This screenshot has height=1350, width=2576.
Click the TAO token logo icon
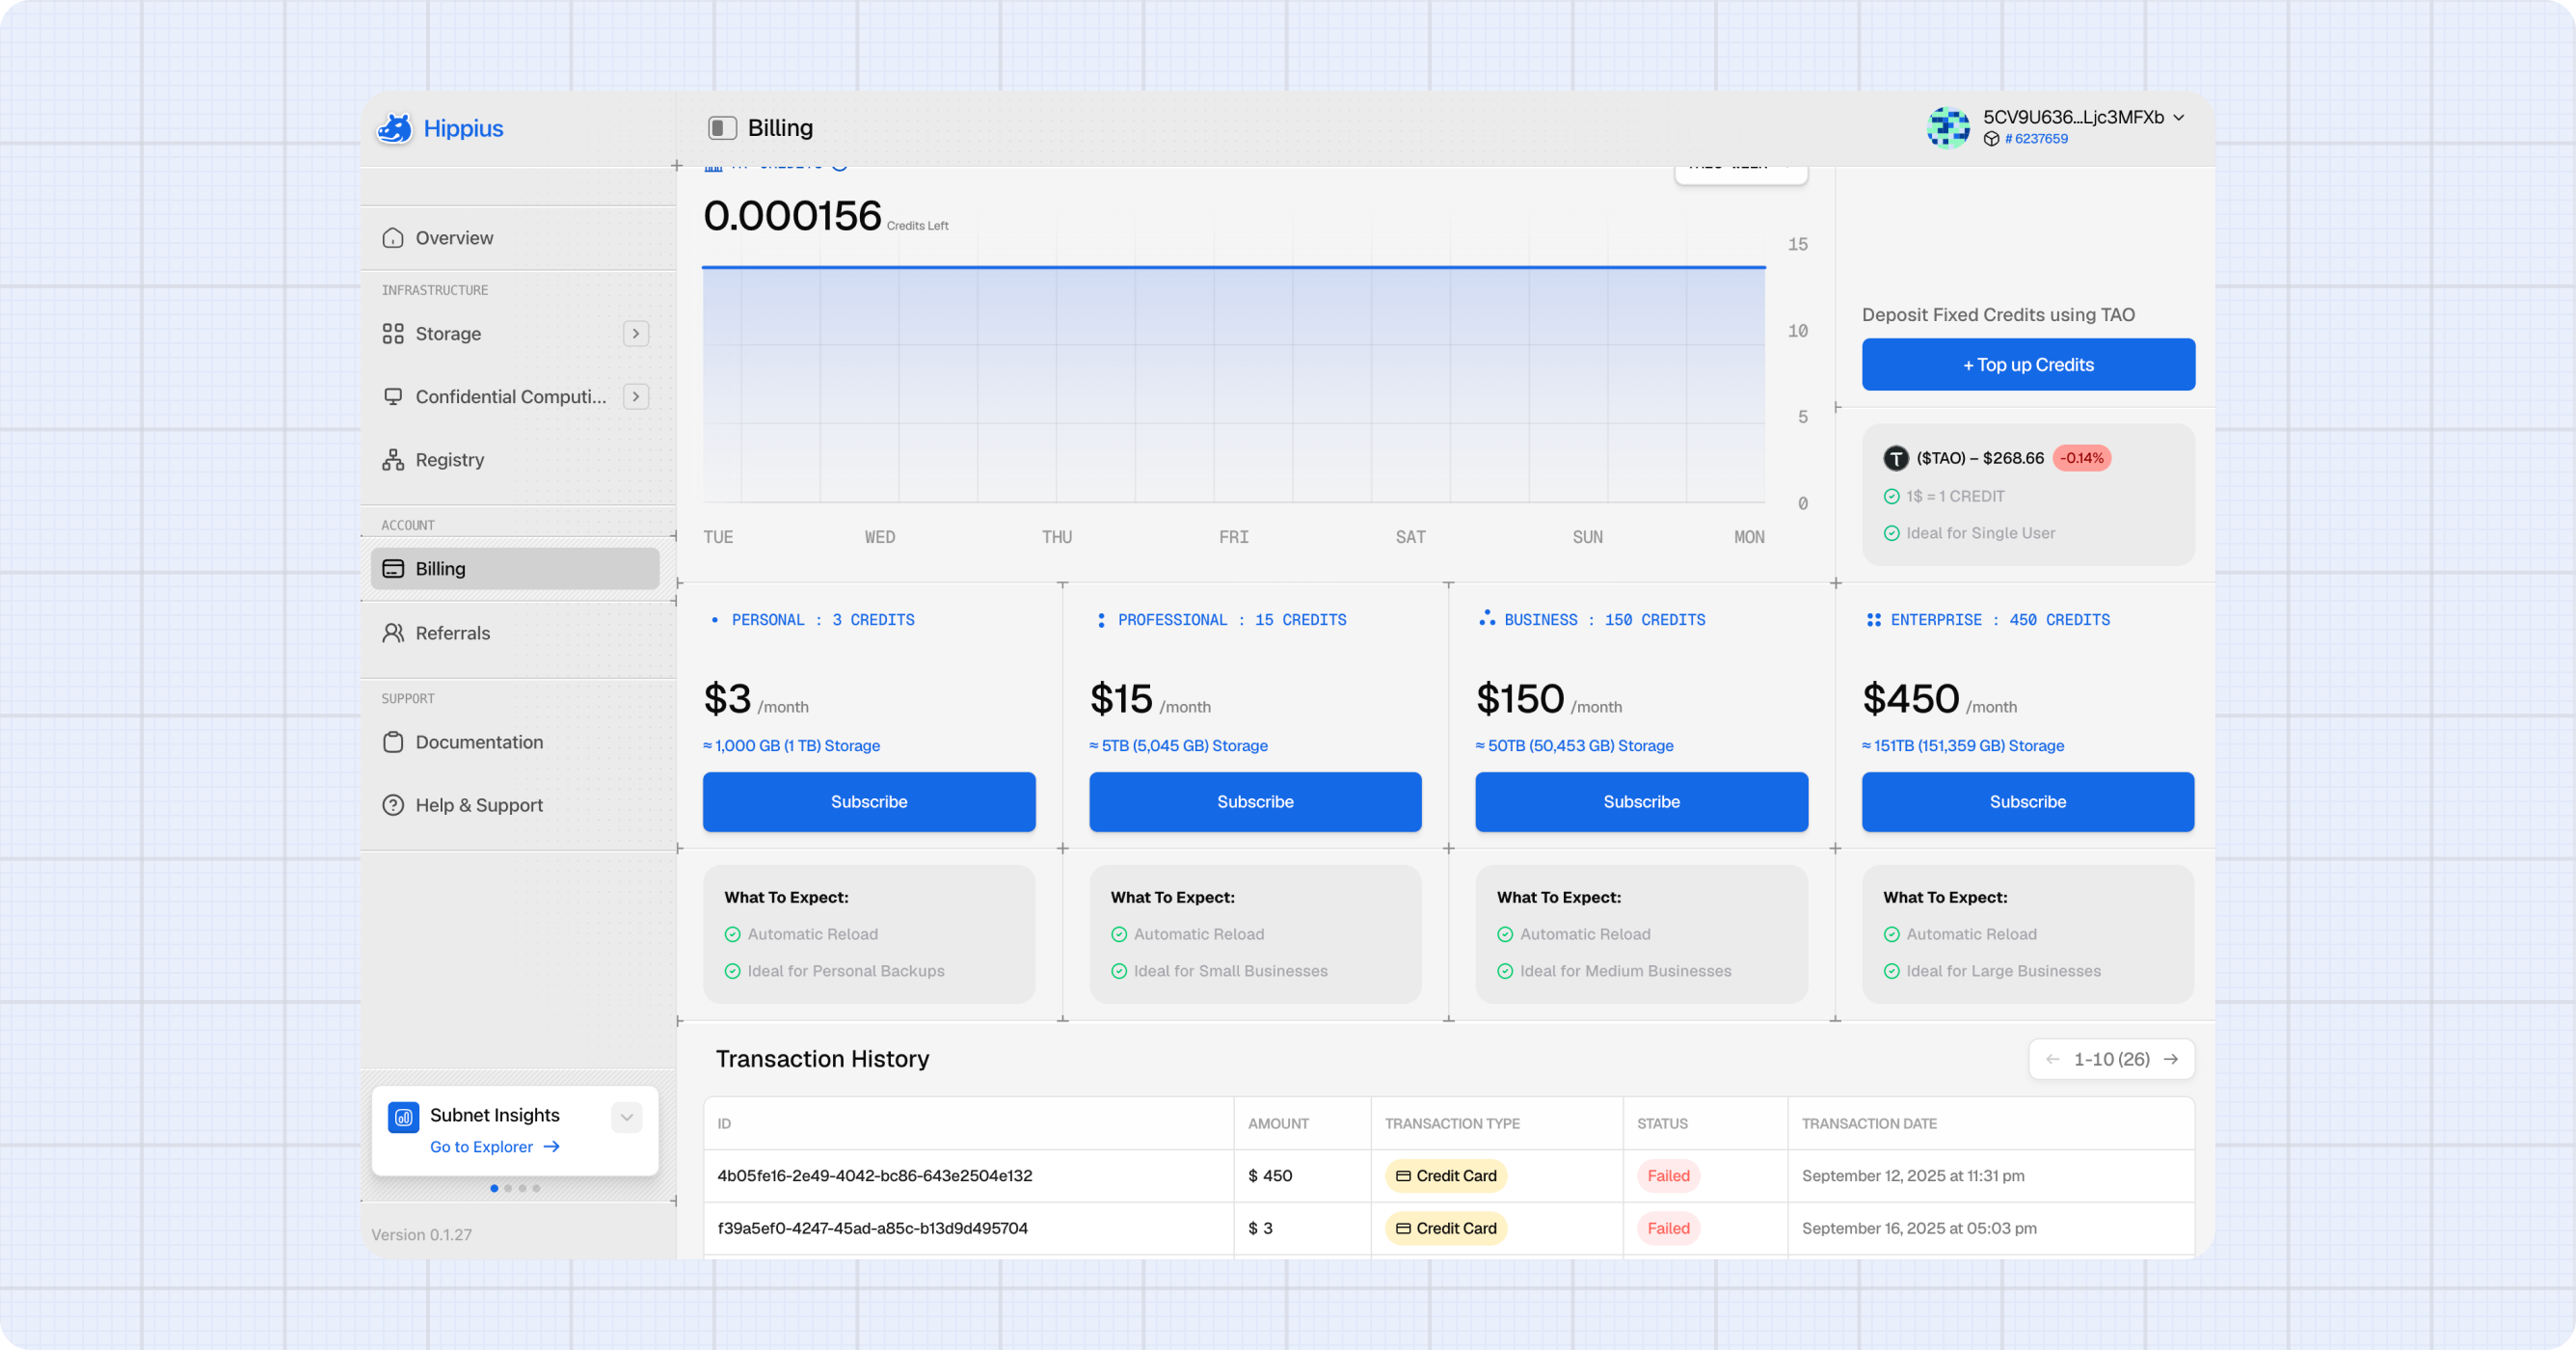click(x=1896, y=458)
